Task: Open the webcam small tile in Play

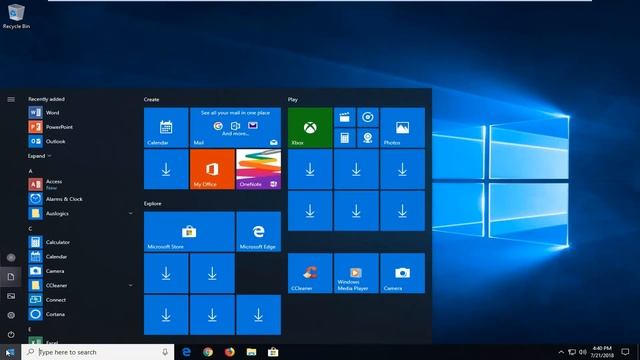Action: click(x=368, y=138)
